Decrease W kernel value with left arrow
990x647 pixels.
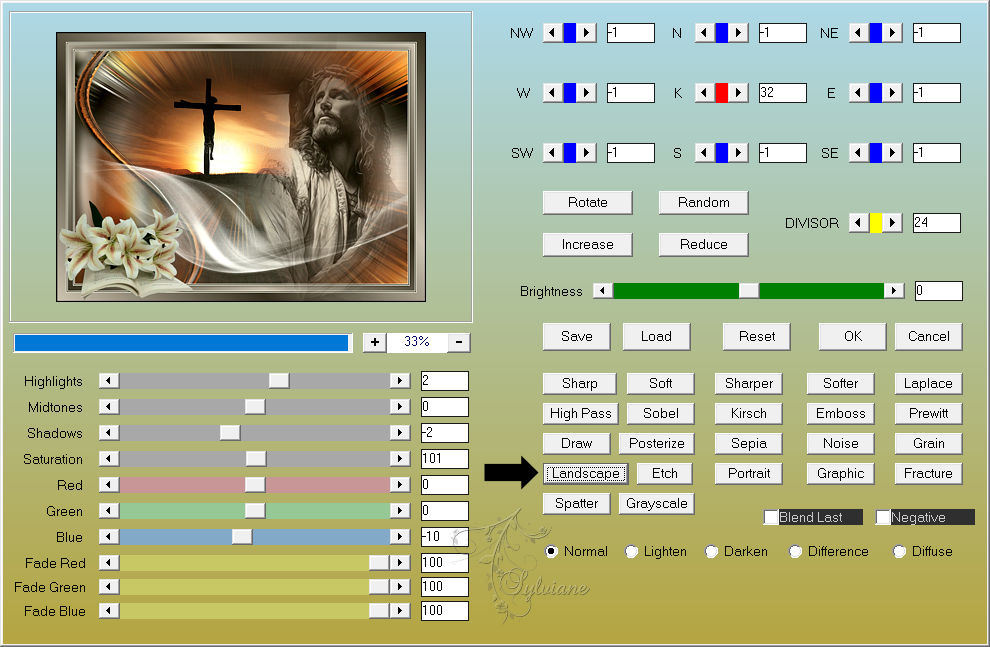pos(552,93)
